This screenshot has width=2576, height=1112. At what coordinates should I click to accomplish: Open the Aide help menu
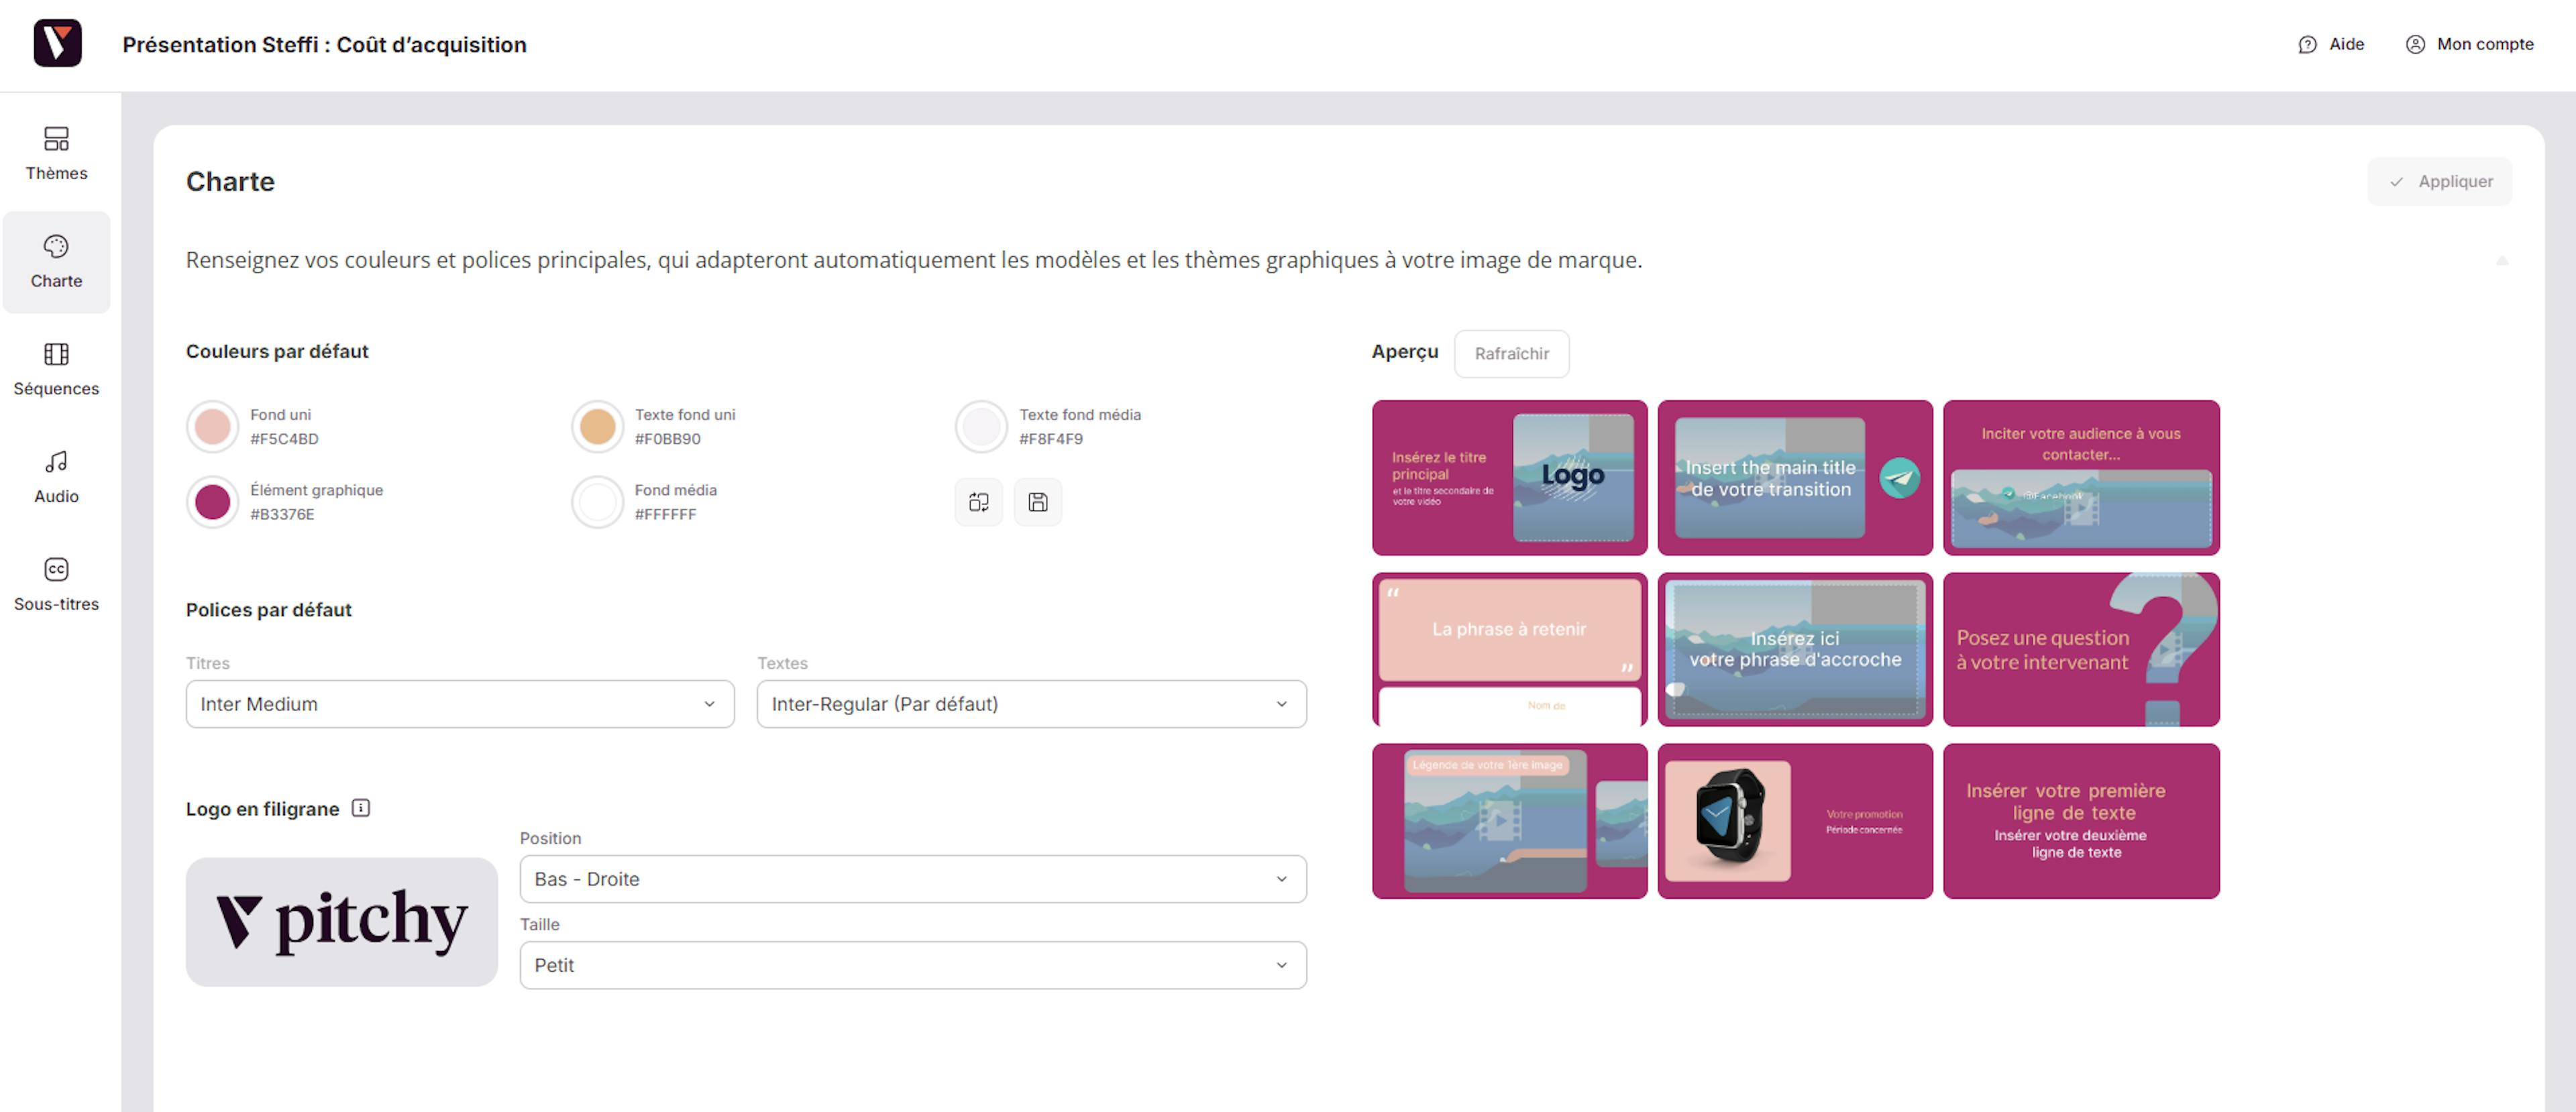2331,44
